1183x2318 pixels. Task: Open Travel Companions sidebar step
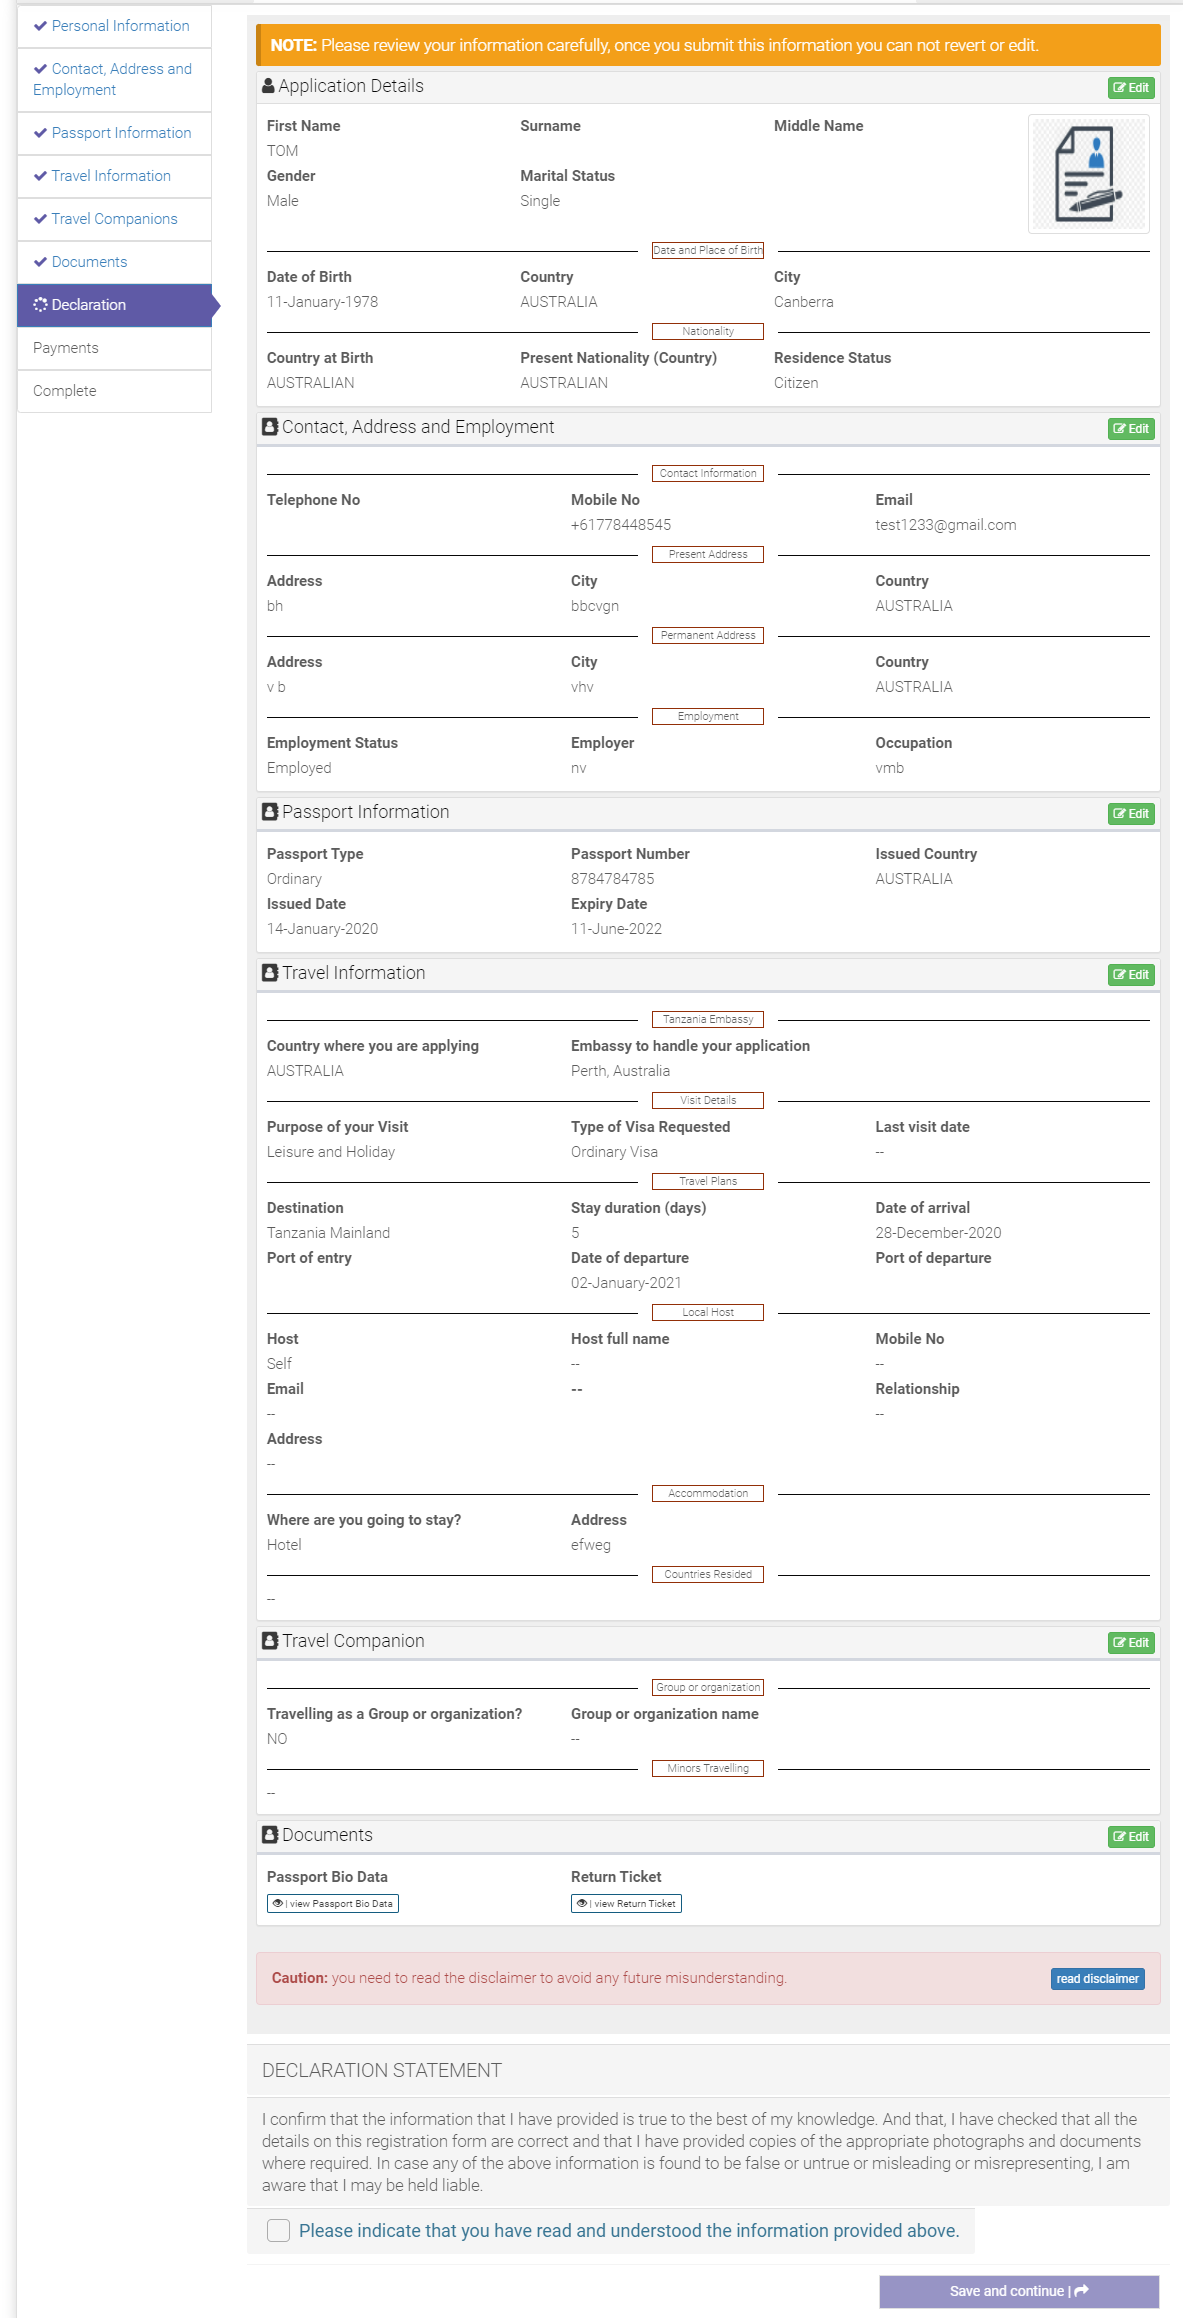(114, 219)
